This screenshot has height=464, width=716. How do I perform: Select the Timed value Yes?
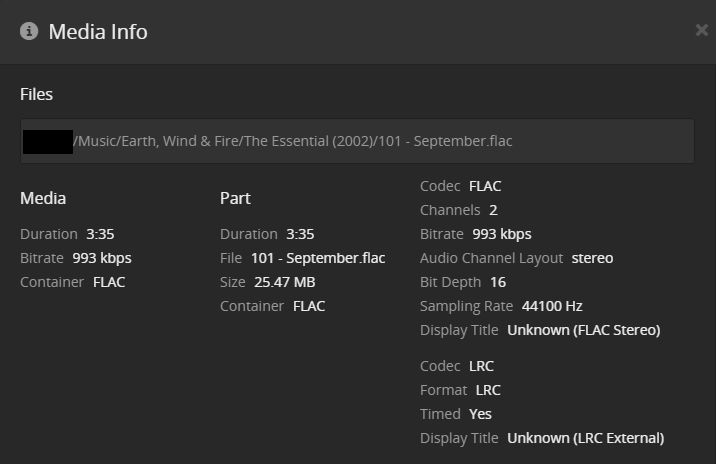point(480,414)
